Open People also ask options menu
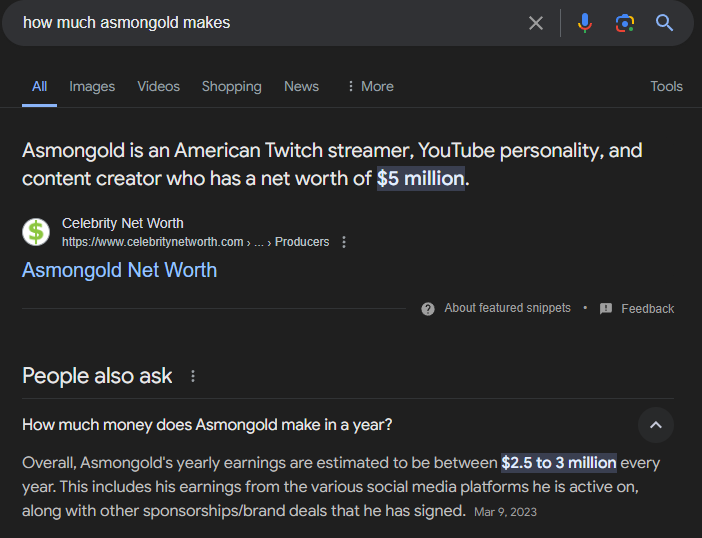The image size is (702, 538). tap(193, 376)
